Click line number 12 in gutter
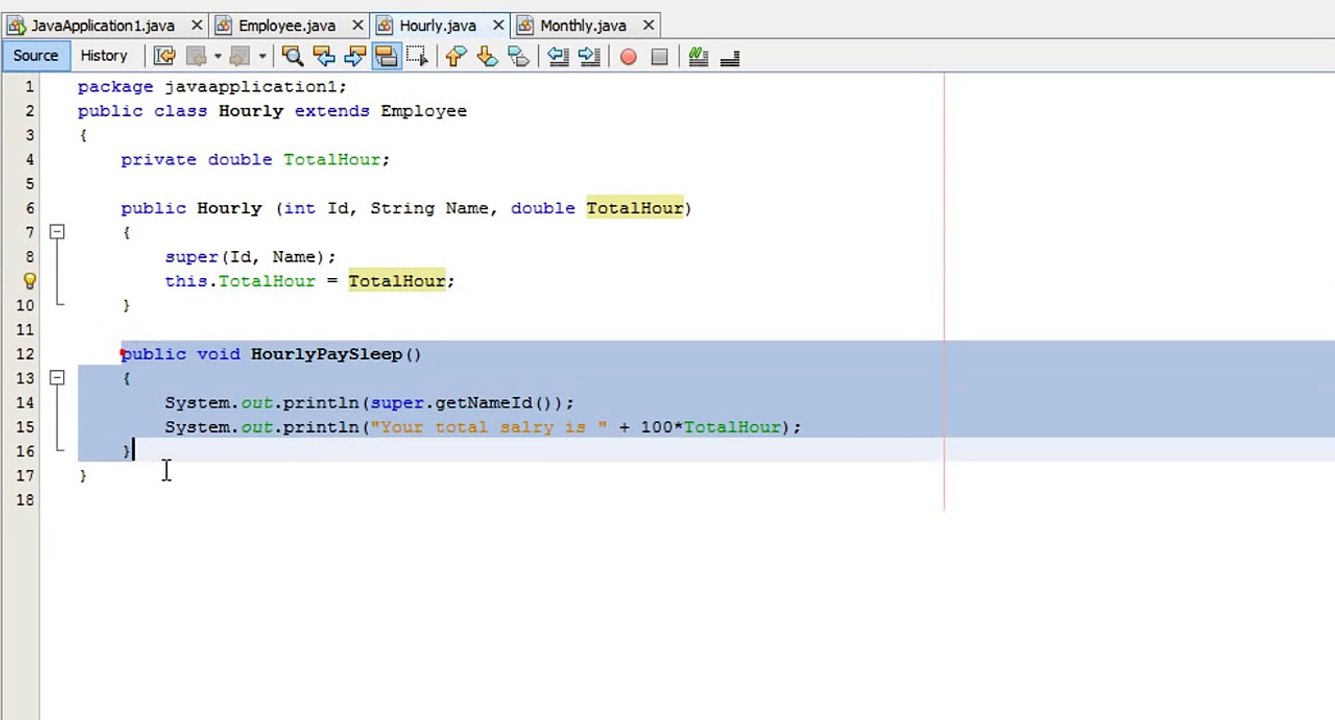 pos(25,354)
